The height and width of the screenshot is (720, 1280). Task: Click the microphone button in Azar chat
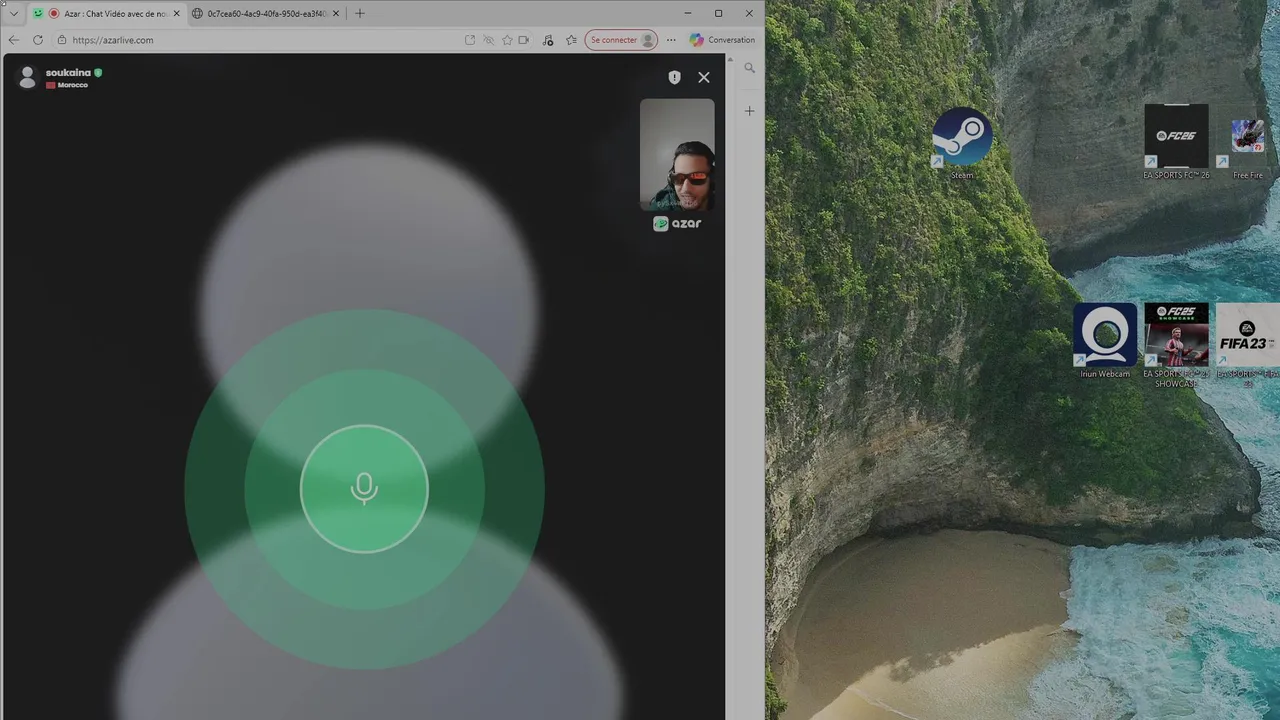(364, 489)
